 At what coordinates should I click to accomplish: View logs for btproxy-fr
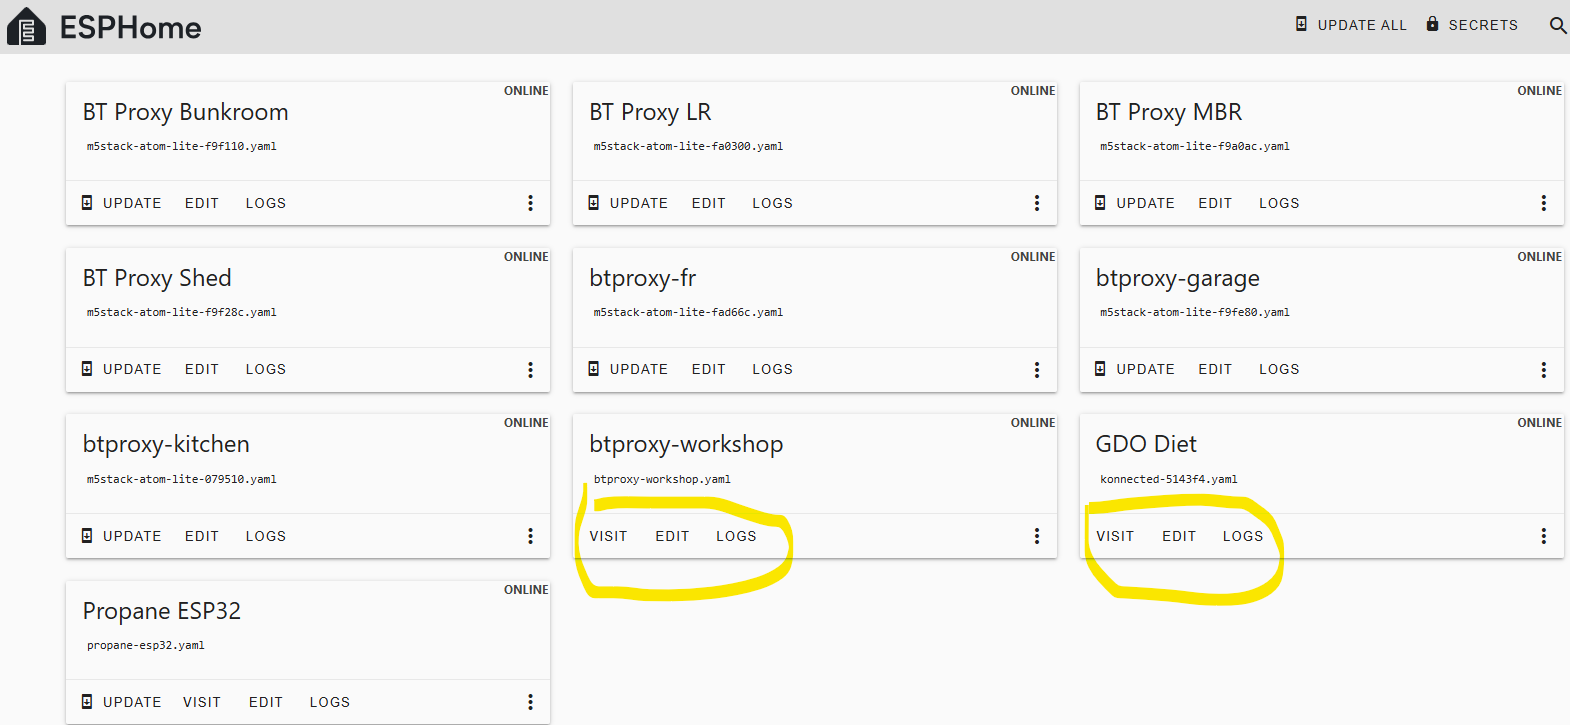(x=773, y=369)
